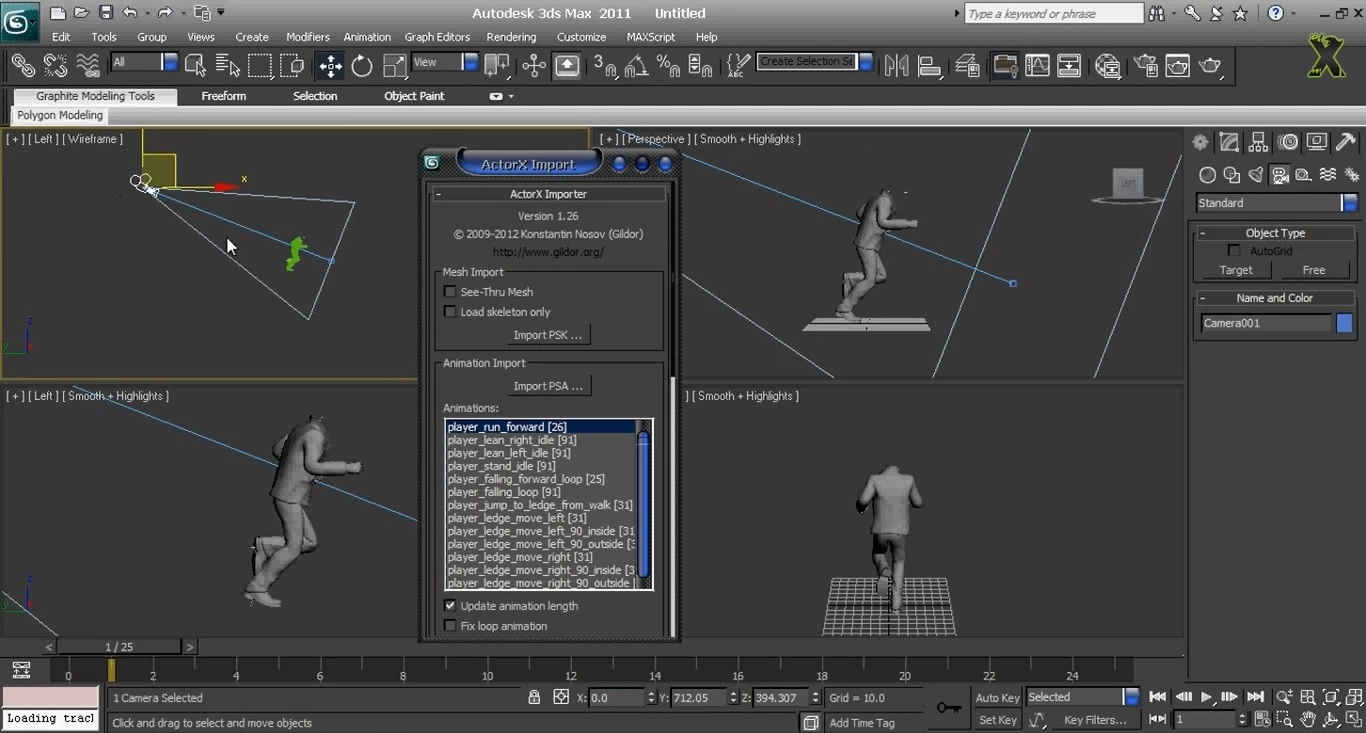
Task: Toggle Absolute/Offset transform type-in mode
Action: coord(561,697)
